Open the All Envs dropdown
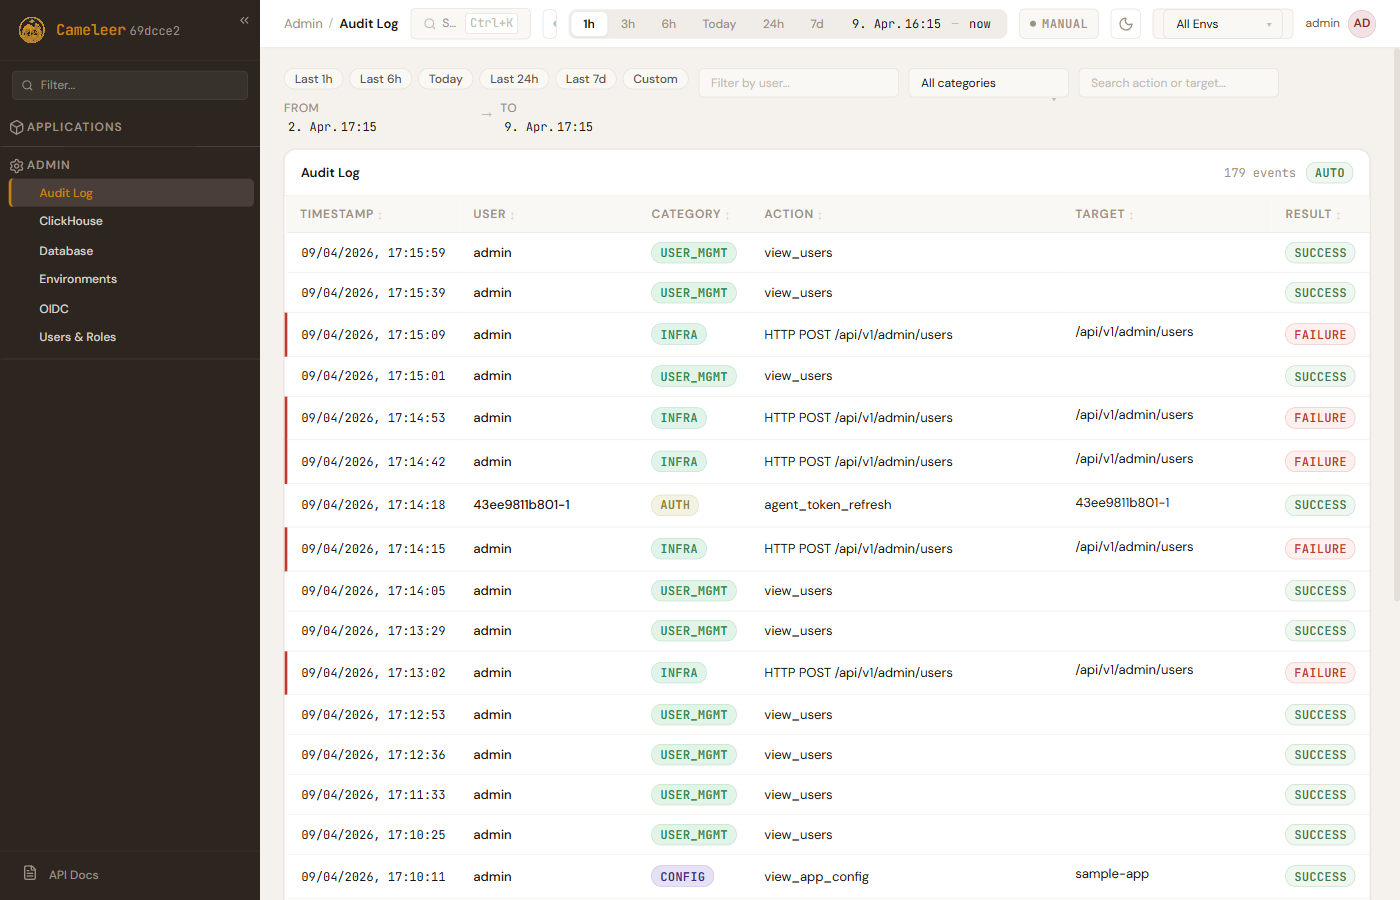 pyautogui.click(x=1222, y=24)
